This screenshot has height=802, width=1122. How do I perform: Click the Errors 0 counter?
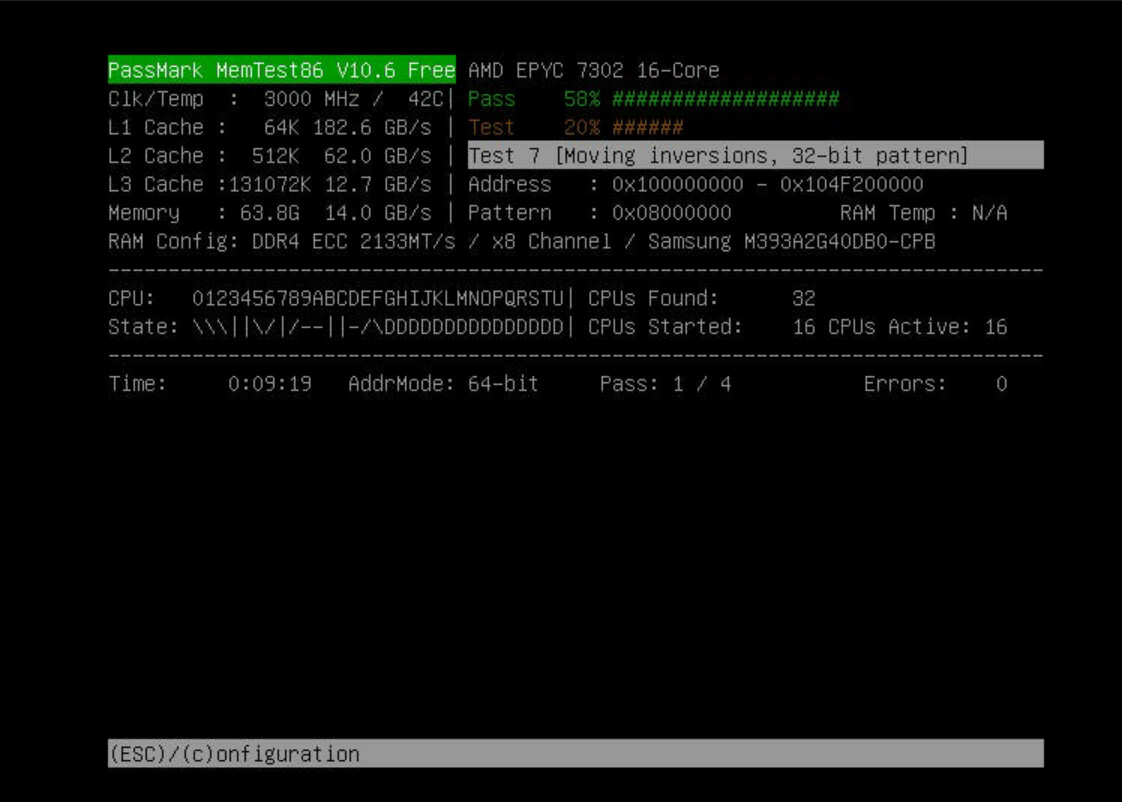(1000, 384)
